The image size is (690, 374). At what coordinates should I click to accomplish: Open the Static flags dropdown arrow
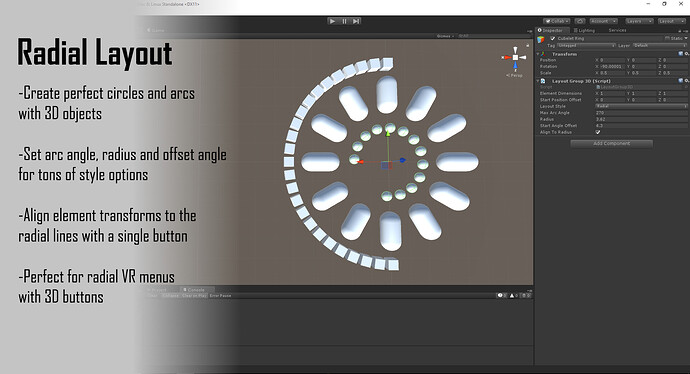click(x=686, y=38)
